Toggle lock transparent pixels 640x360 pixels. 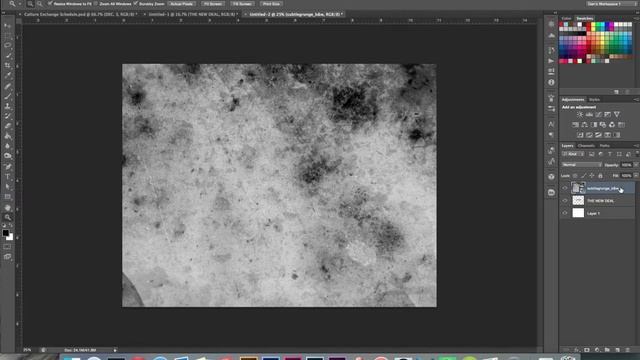pyautogui.click(x=575, y=176)
